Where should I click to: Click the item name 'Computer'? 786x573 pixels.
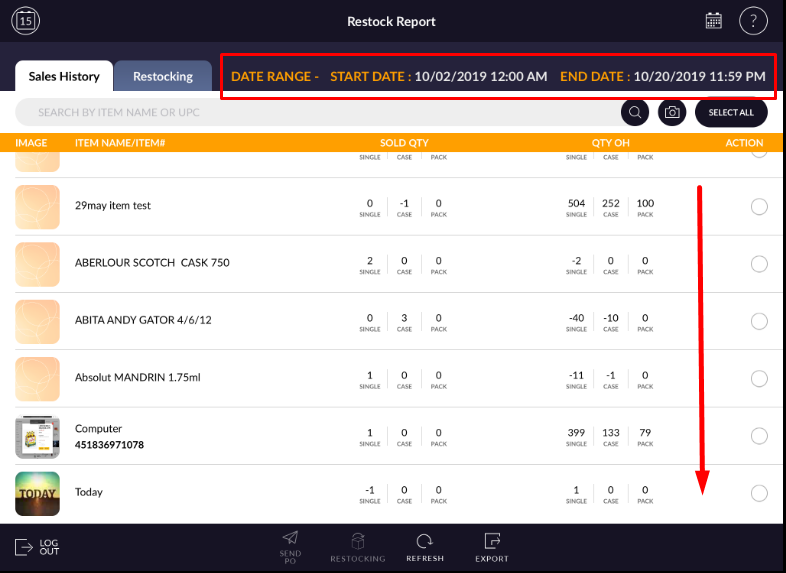coord(98,429)
